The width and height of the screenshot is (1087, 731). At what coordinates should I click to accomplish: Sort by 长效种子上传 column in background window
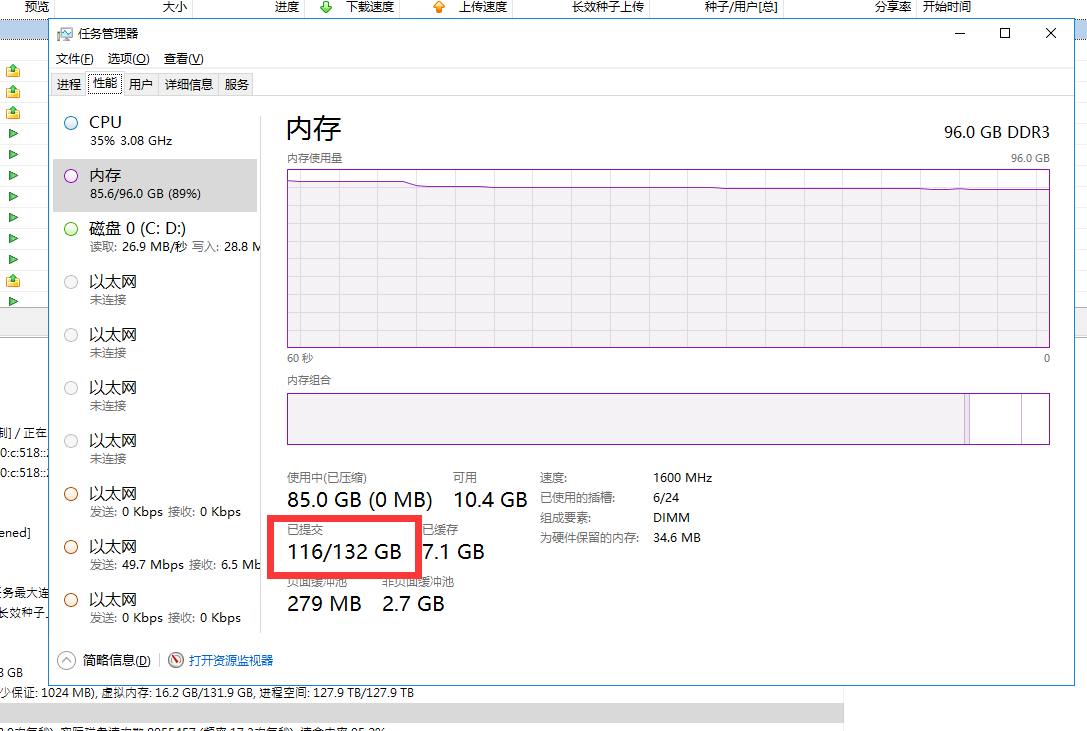point(608,7)
